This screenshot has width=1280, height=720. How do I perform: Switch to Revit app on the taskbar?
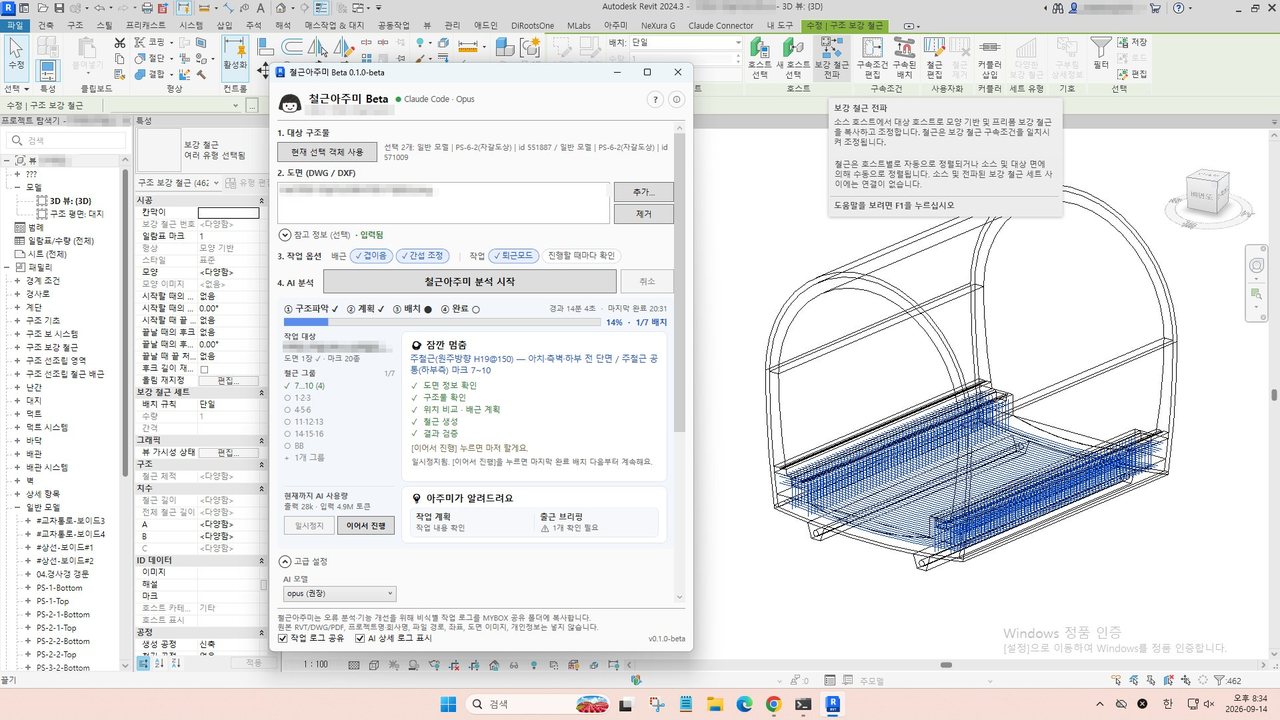click(832, 704)
